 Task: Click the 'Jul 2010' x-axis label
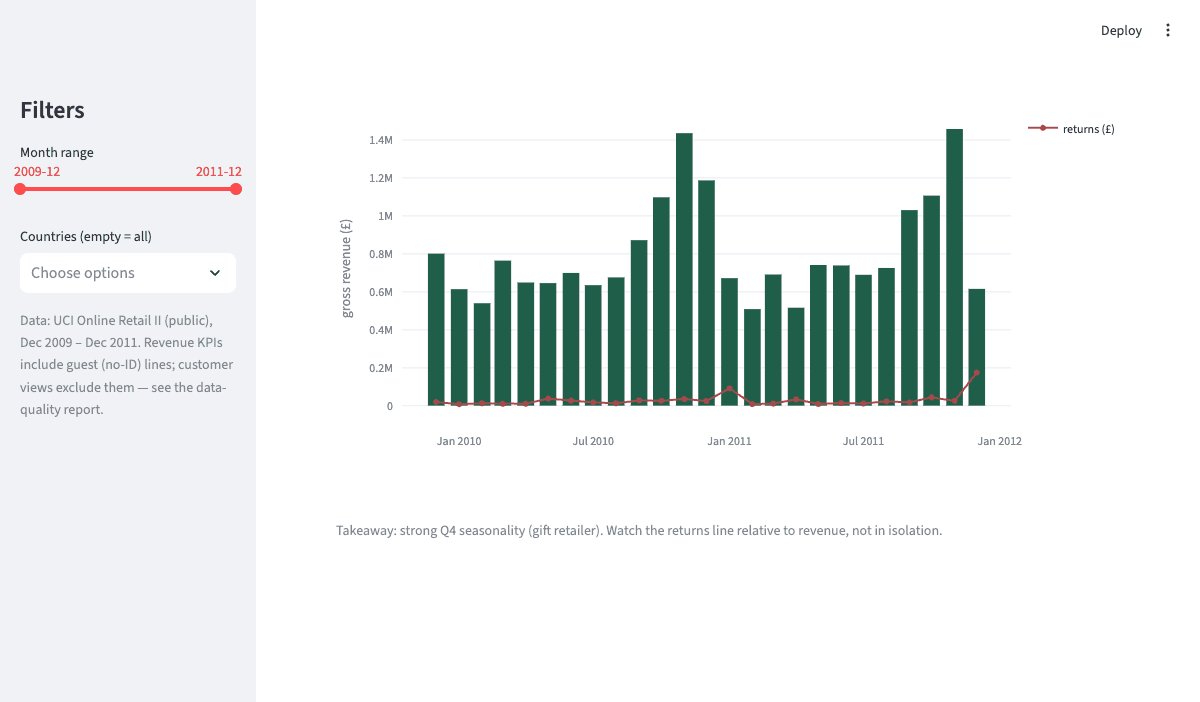point(593,441)
